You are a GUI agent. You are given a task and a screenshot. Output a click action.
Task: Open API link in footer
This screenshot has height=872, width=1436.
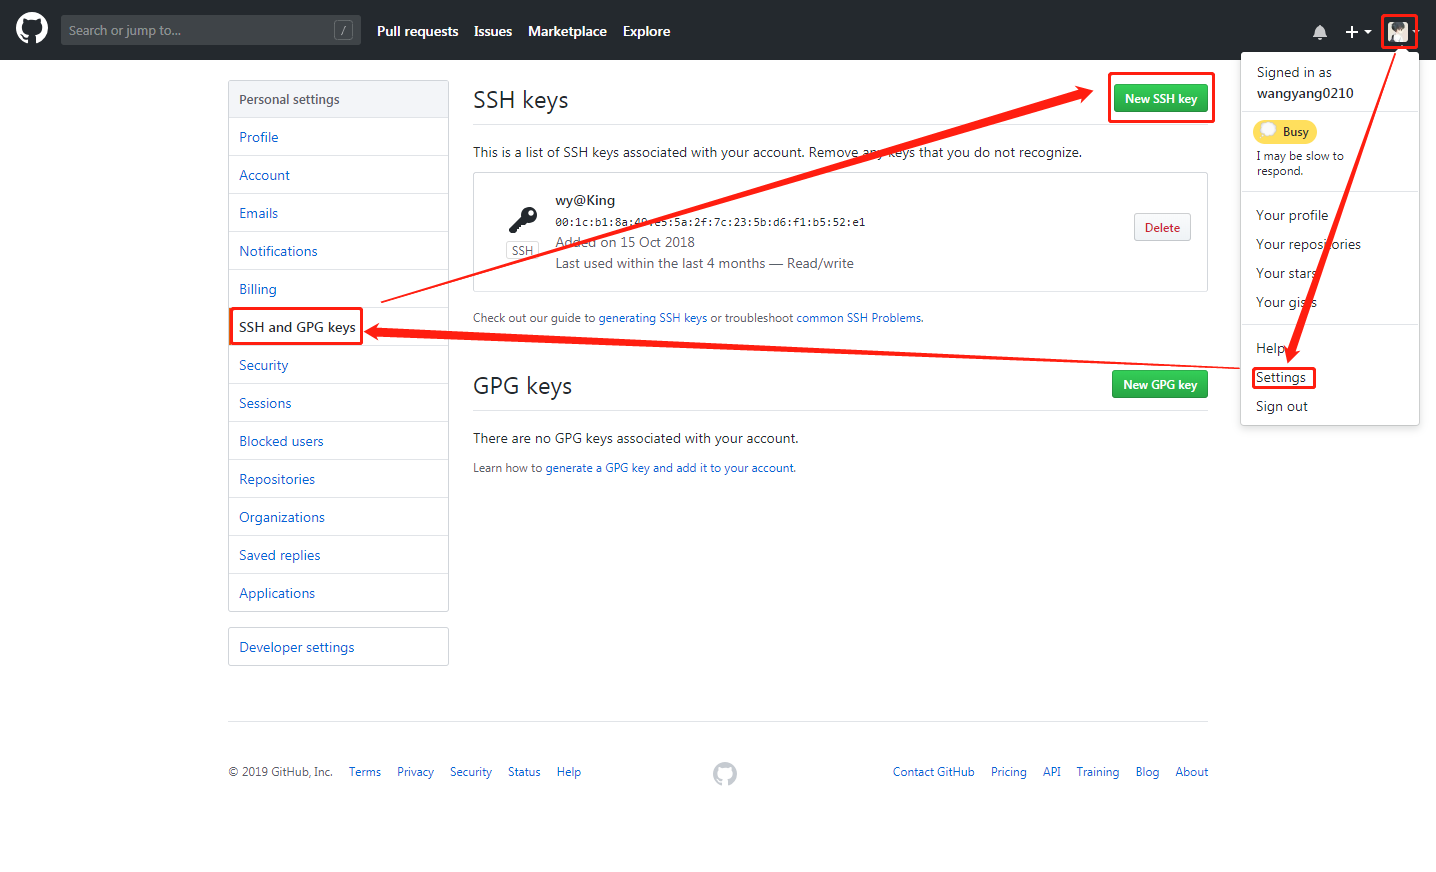coord(1052,772)
